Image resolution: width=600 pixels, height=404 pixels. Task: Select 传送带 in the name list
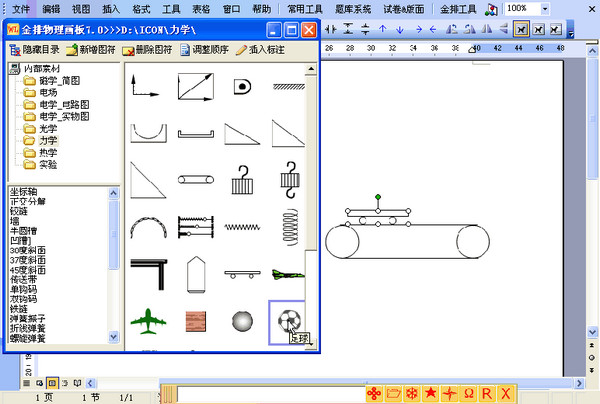24,280
